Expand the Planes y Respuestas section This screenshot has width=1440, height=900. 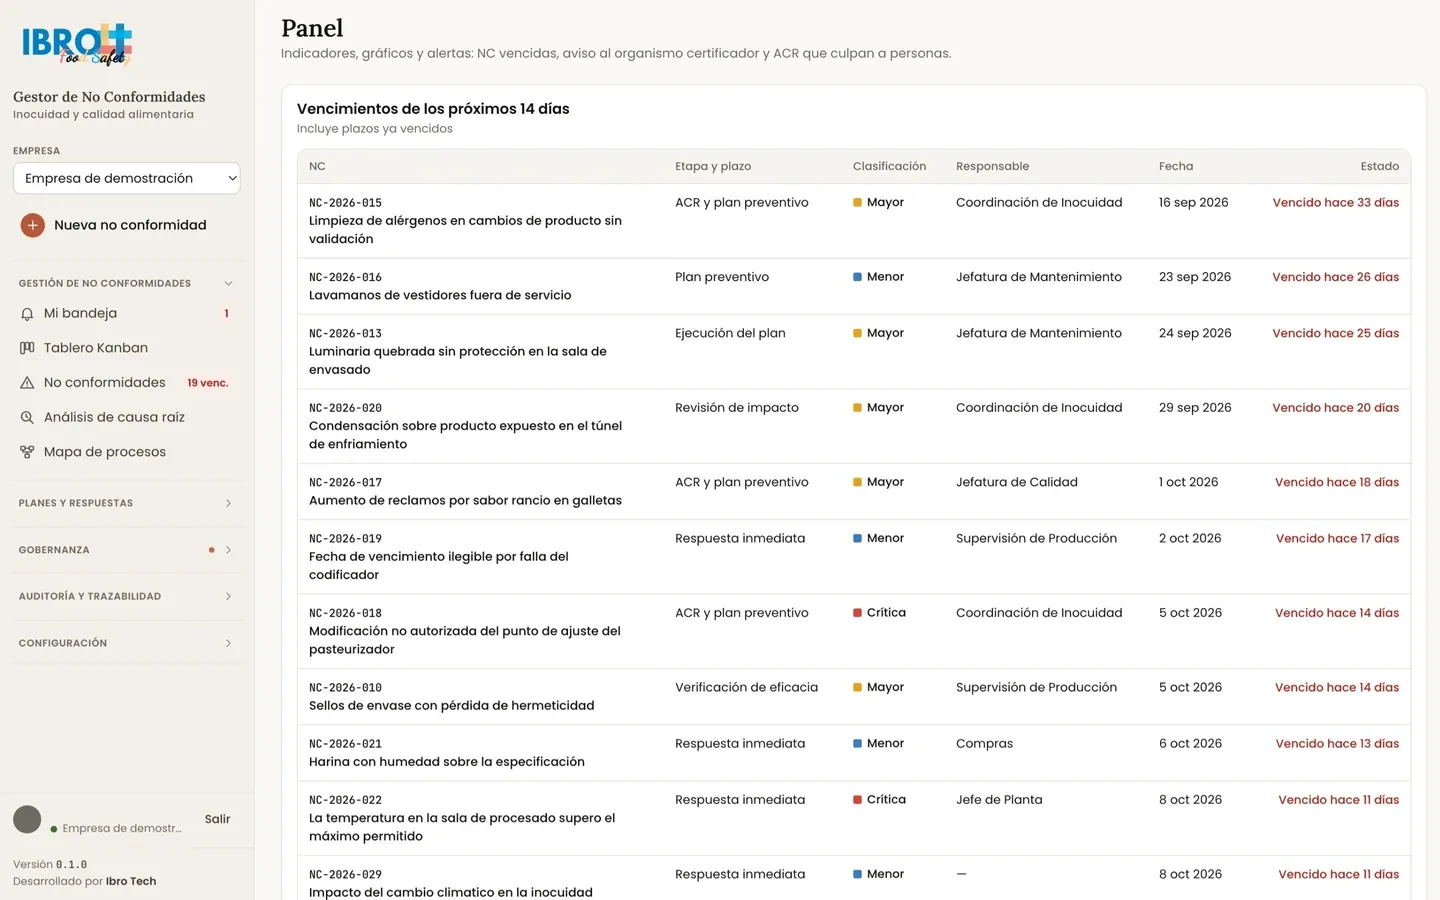click(127, 503)
